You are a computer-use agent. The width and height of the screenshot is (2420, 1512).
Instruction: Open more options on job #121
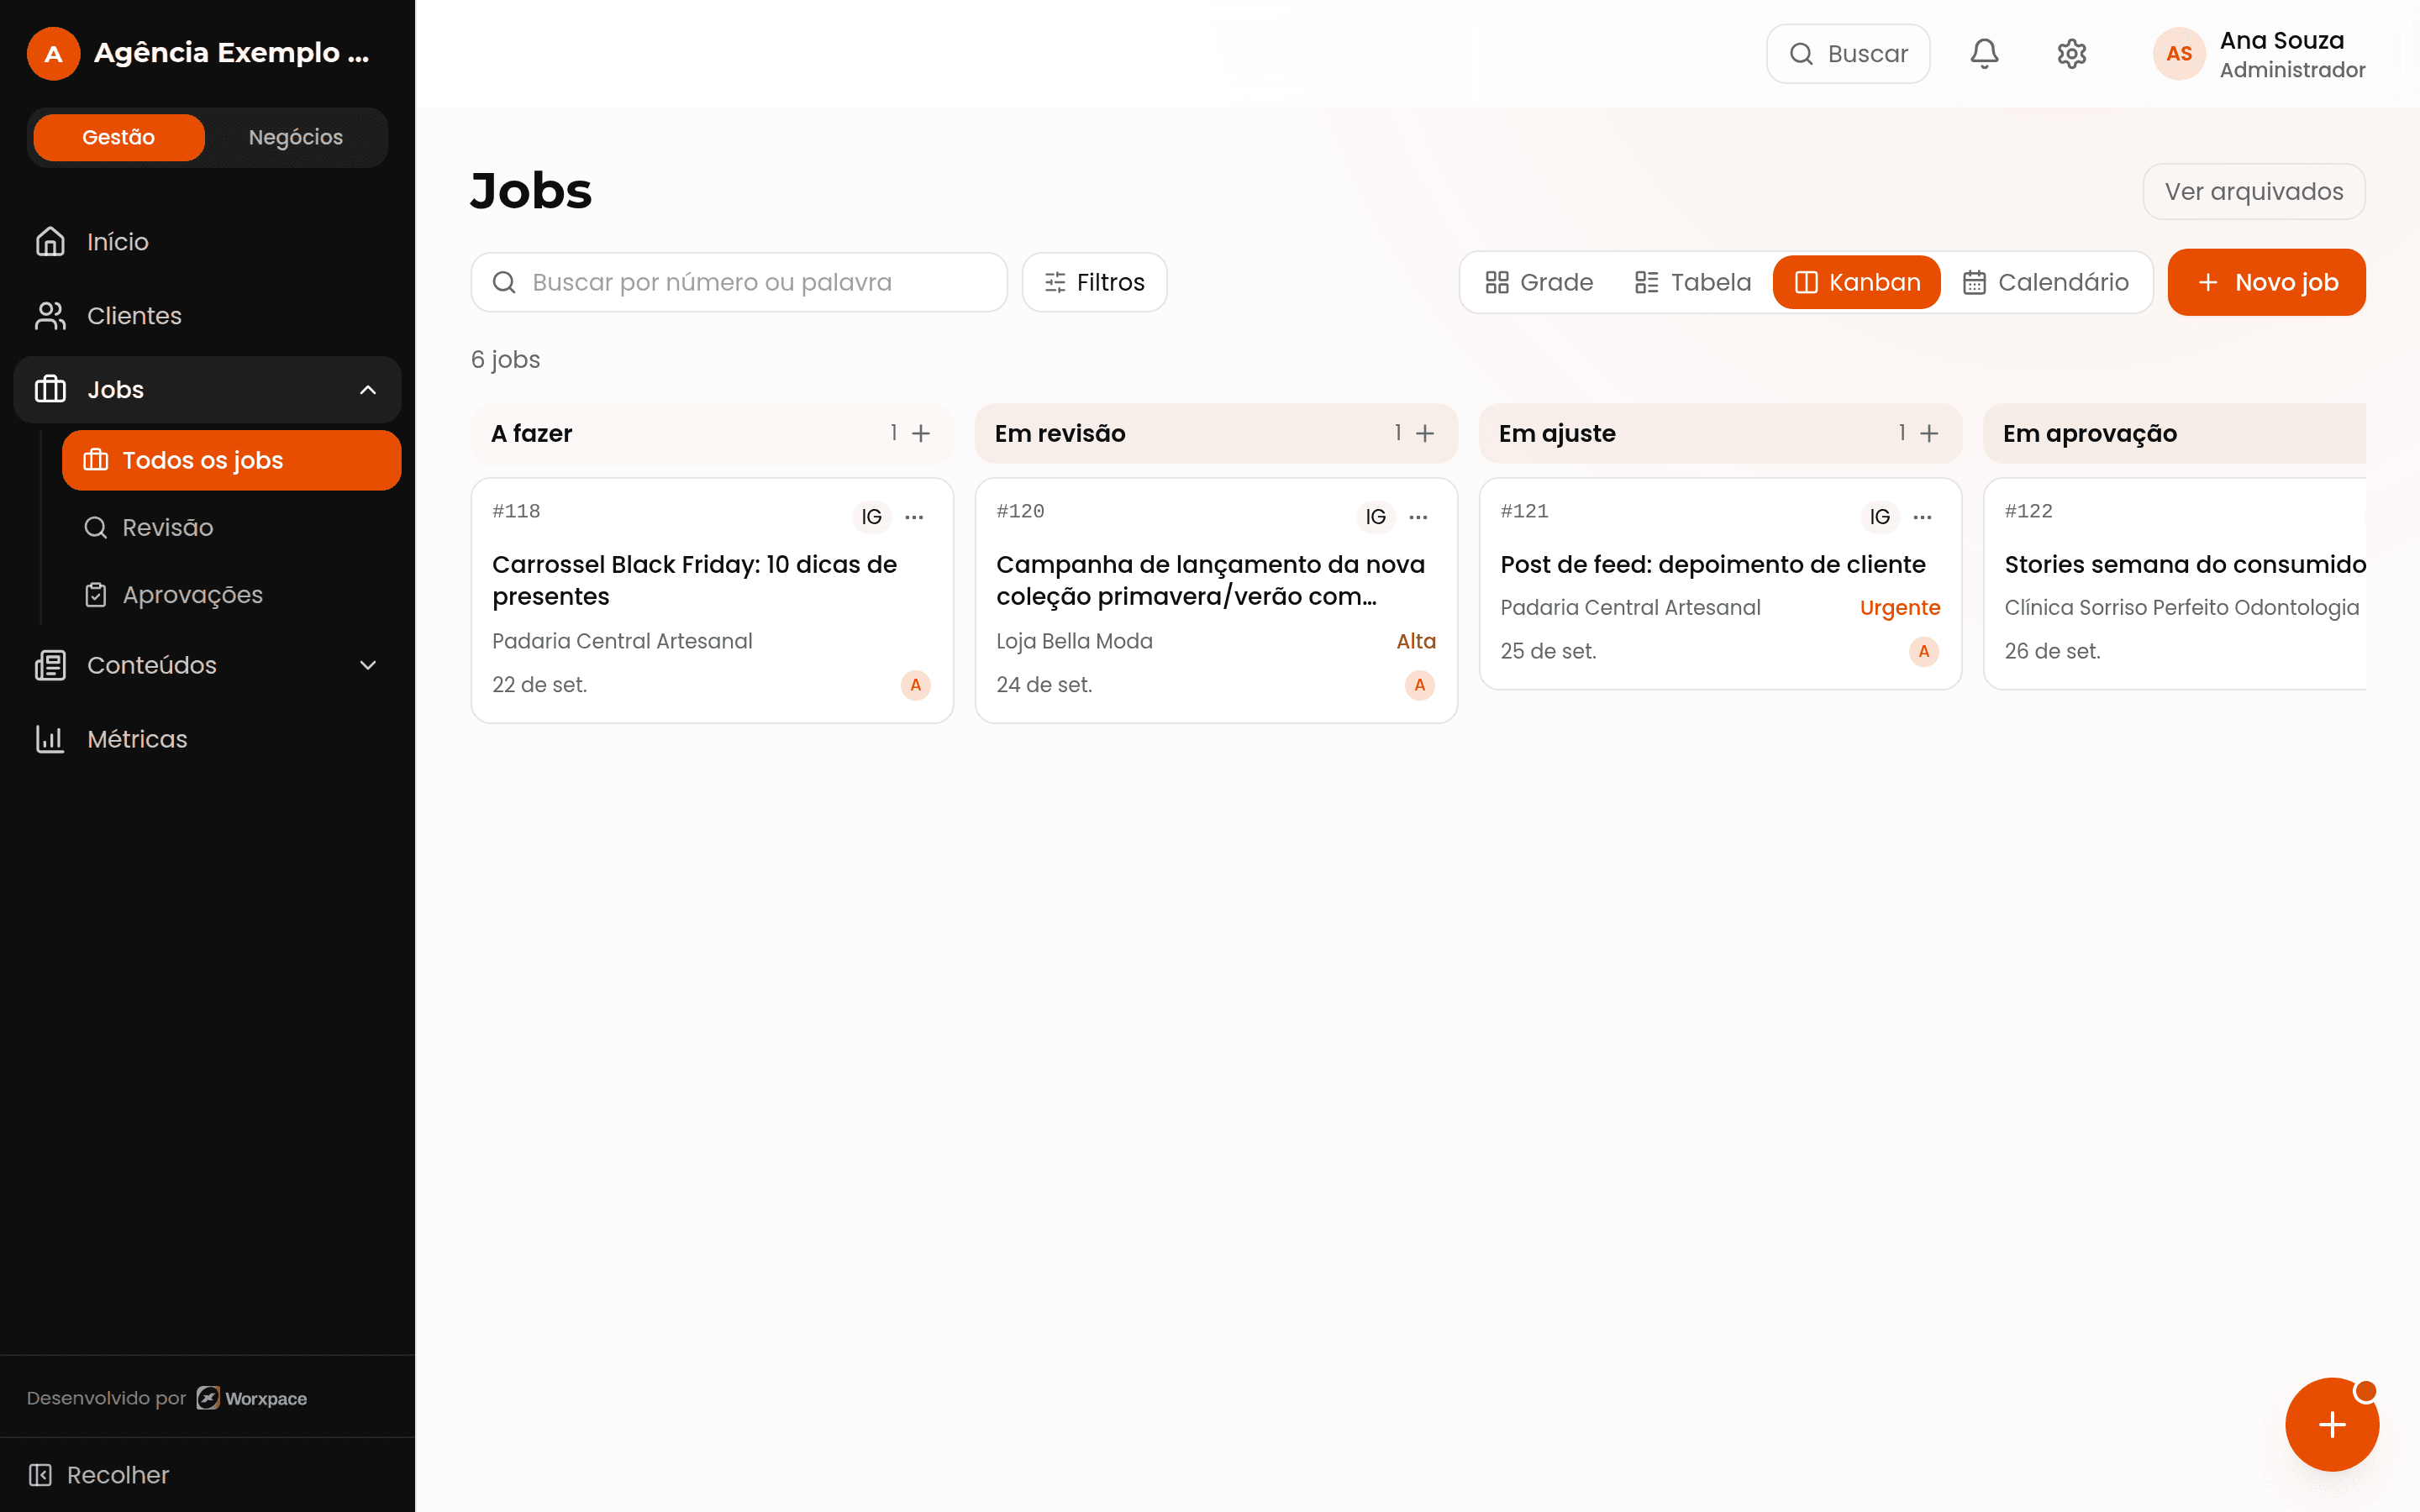pyautogui.click(x=1922, y=517)
